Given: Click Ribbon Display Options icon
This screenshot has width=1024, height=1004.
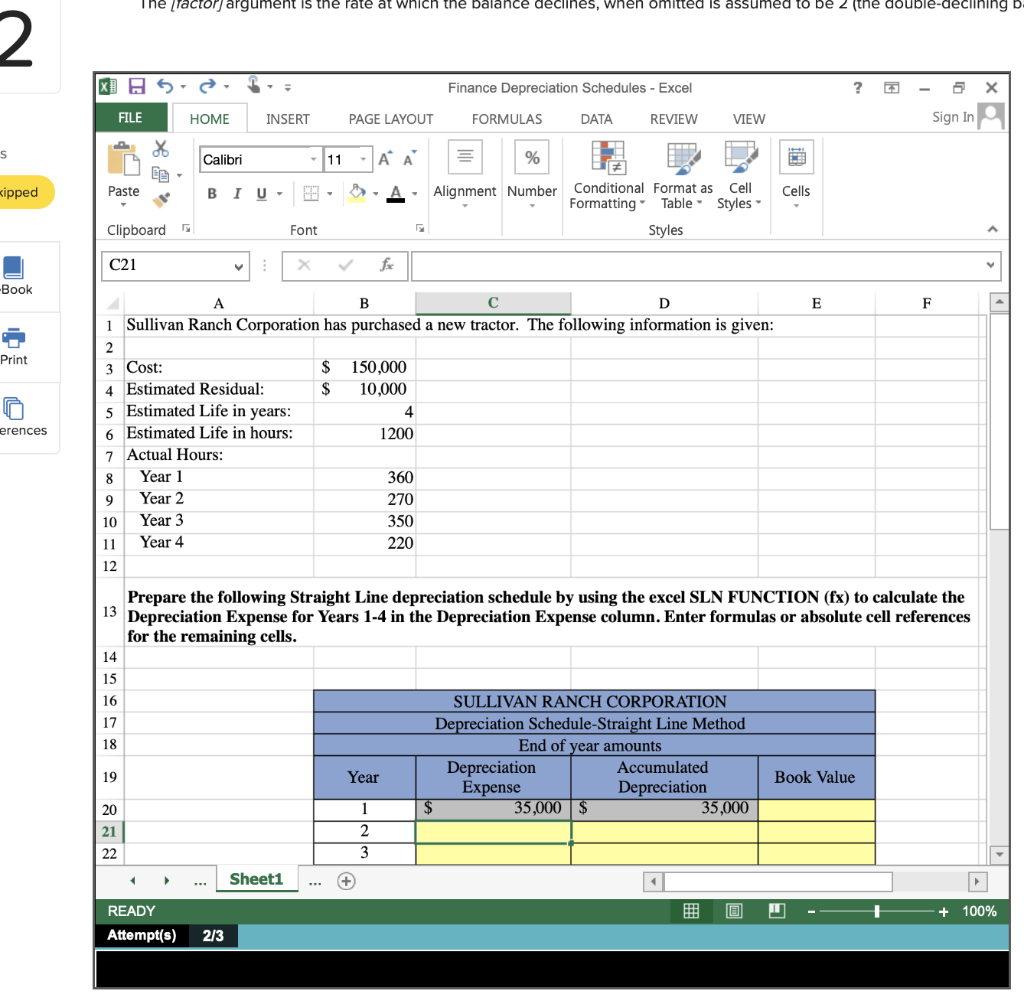Looking at the screenshot, I should pos(891,88).
